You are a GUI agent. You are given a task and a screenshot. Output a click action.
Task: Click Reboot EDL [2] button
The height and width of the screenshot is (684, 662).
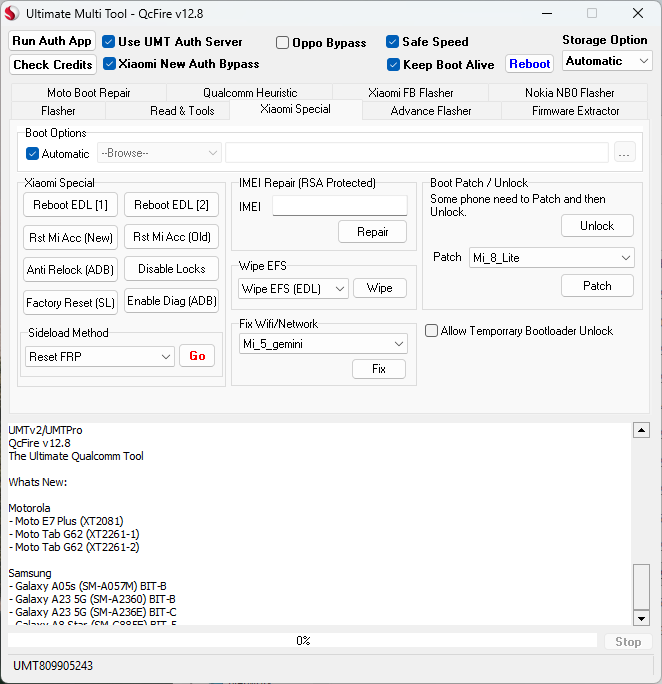171,205
